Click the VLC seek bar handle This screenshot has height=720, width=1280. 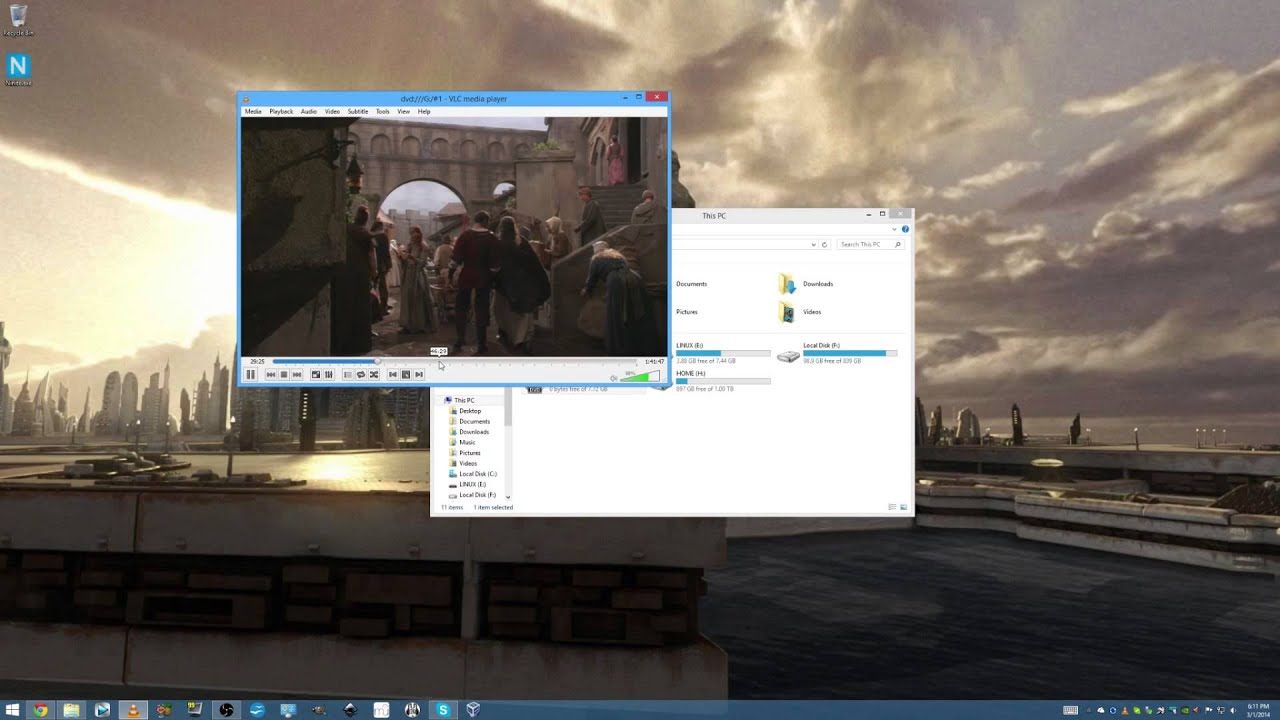coord(377,361)
